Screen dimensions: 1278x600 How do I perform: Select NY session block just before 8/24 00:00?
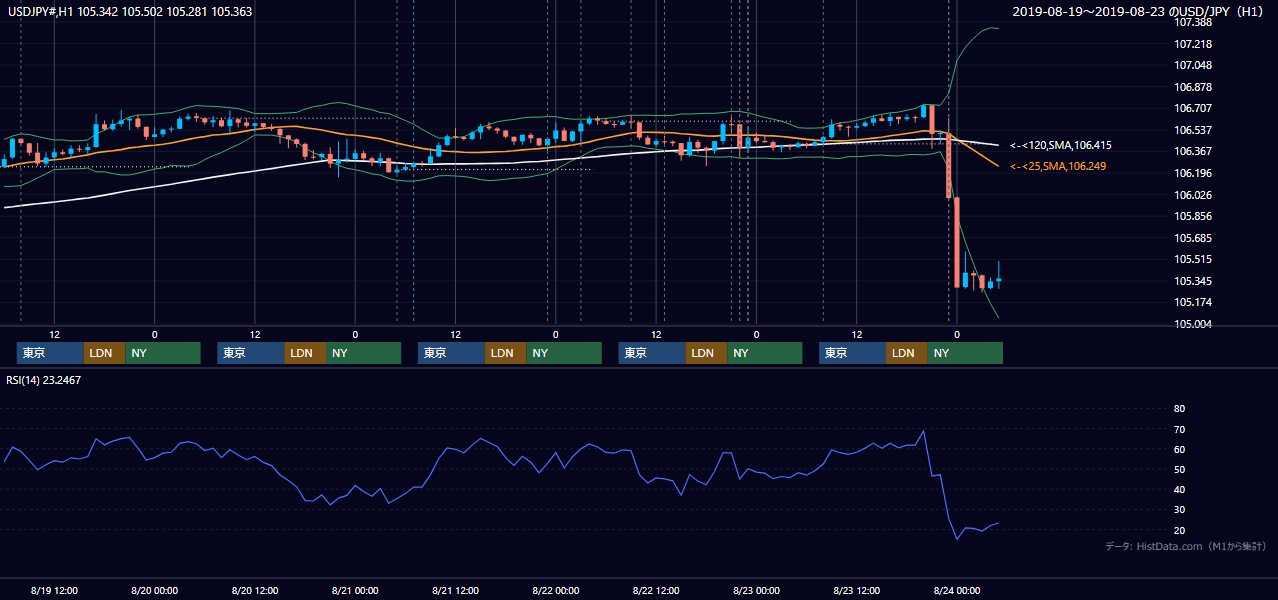[x=965, y=353]
